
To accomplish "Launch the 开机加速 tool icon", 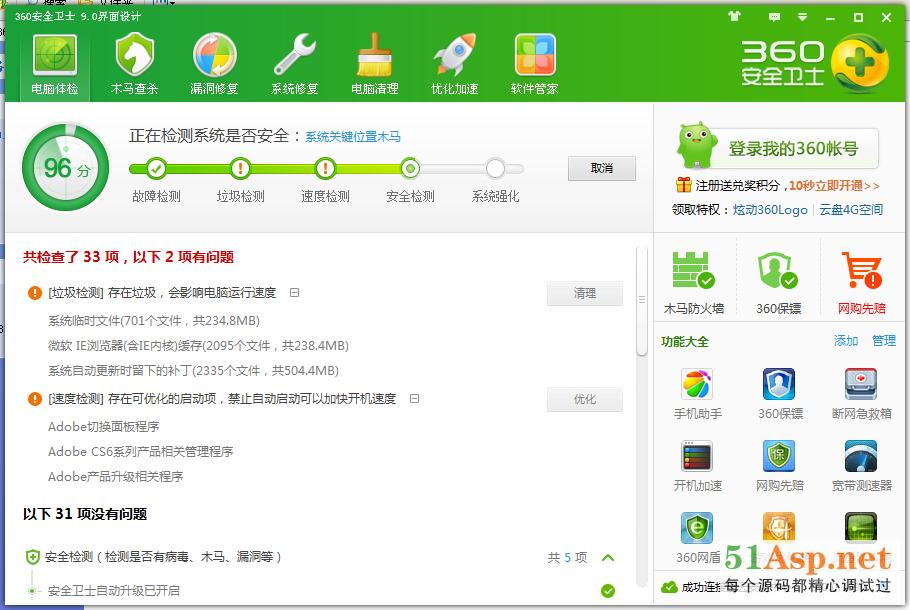I will point(697,456).
